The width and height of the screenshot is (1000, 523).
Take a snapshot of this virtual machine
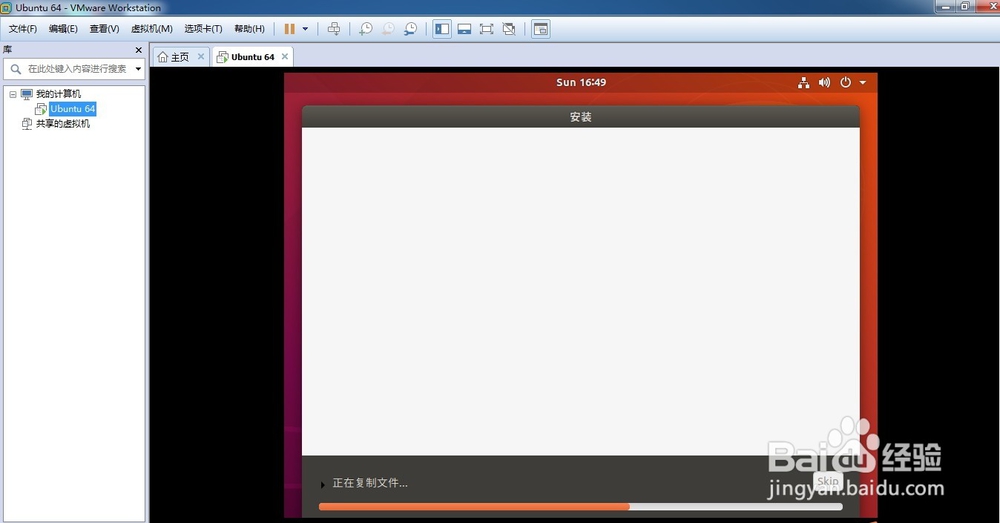click(365, 29)
